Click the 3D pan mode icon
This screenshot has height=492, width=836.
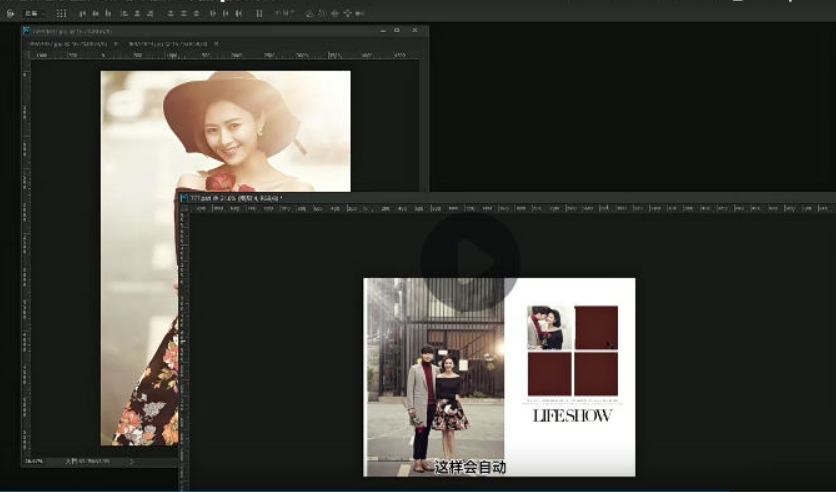tap(334, 13)
